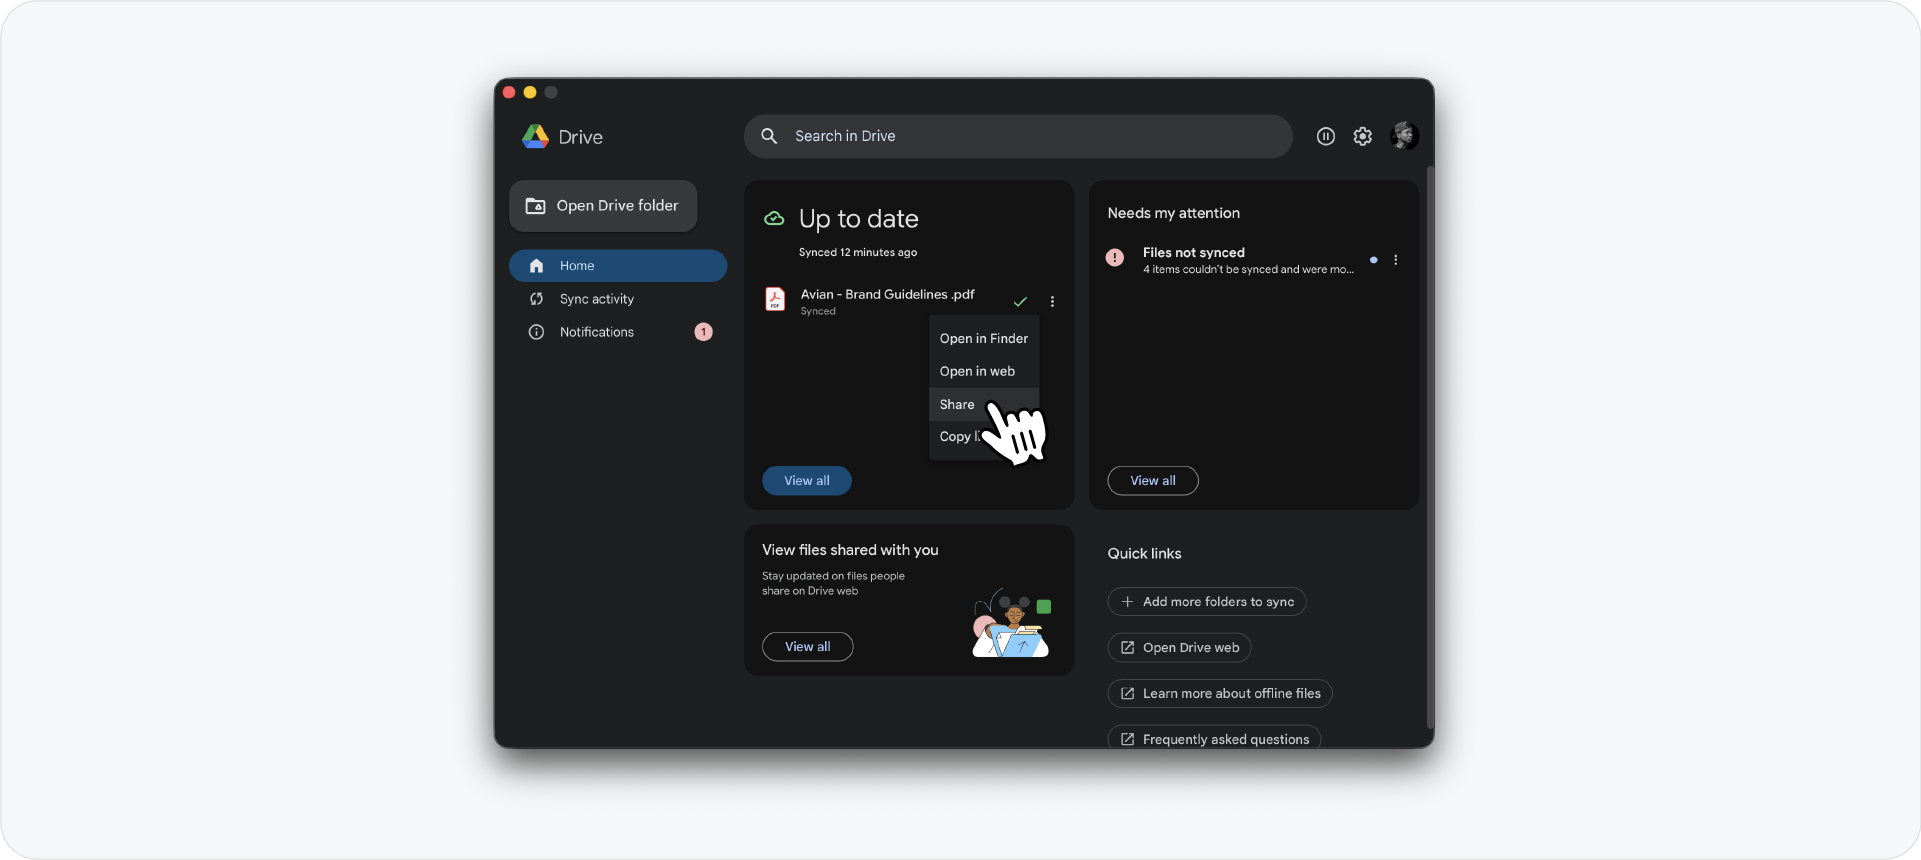Click Learn more about offline files
Viewport: 1921px width, 860px height.
point(1220,694)
